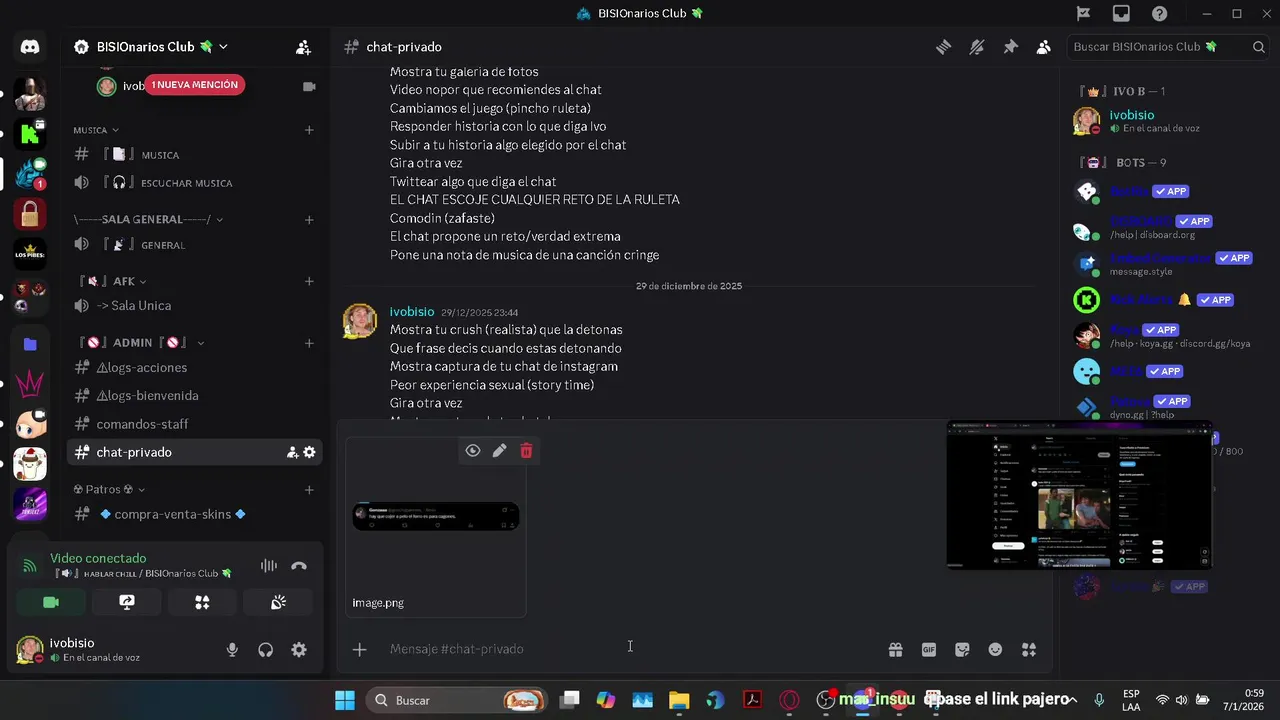
Task: Mute microphone toggle
Action: click(232, 650)
